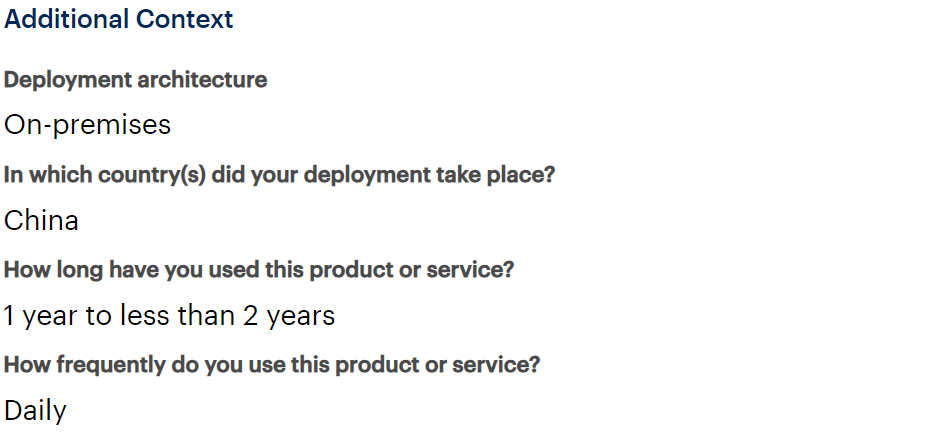
Task: Select the On-premises value text
Action: (87, 125)
